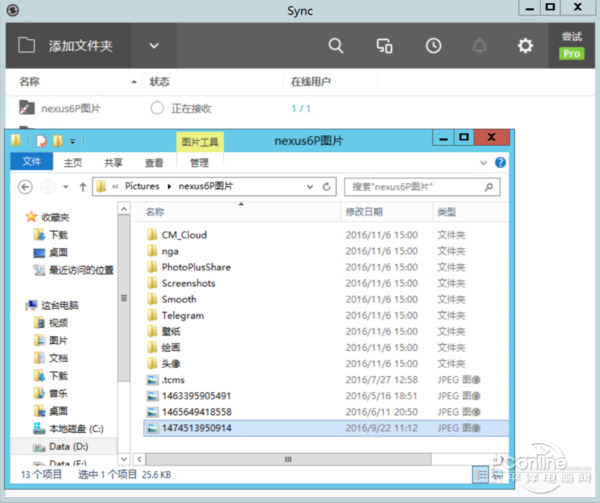Click the green Pro trial button
Screen dimensions: 600x503
572,53
